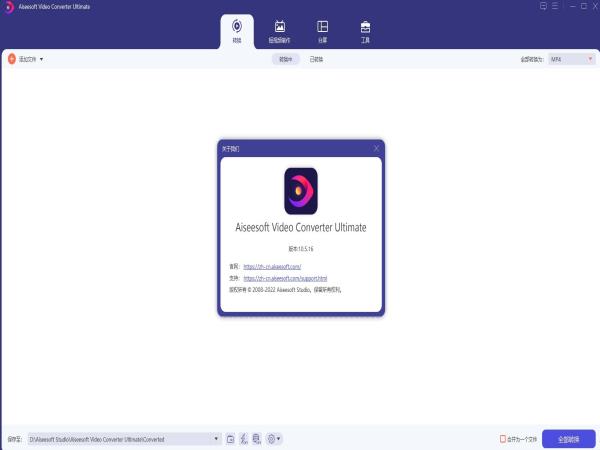
Task: Open the Converter tab icon
Action: pyautogui.click(x=236, y=26)
